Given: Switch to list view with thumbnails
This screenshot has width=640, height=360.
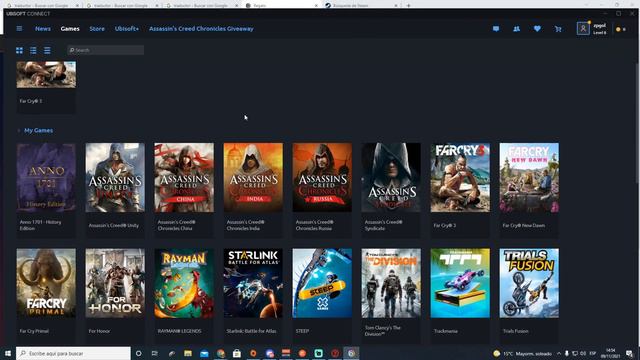Looking at the screenshot, I should click(33, 50).
